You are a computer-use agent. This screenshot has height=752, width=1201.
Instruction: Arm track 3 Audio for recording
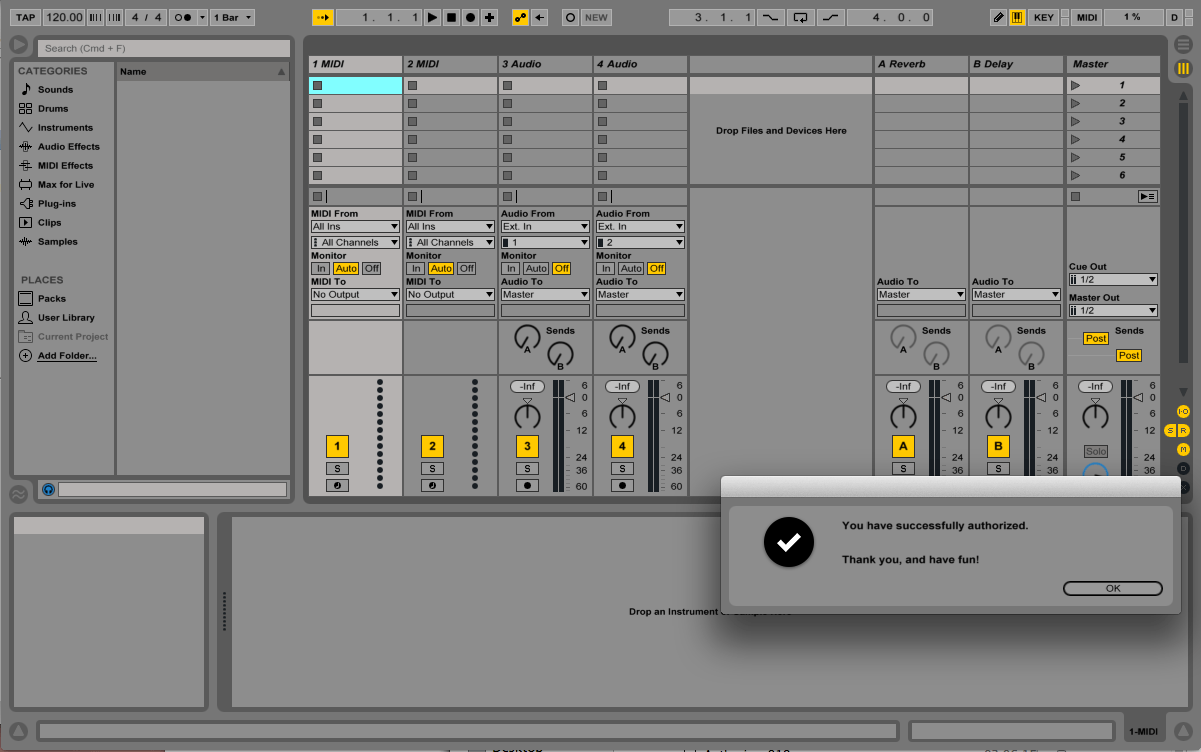(528, 485)
